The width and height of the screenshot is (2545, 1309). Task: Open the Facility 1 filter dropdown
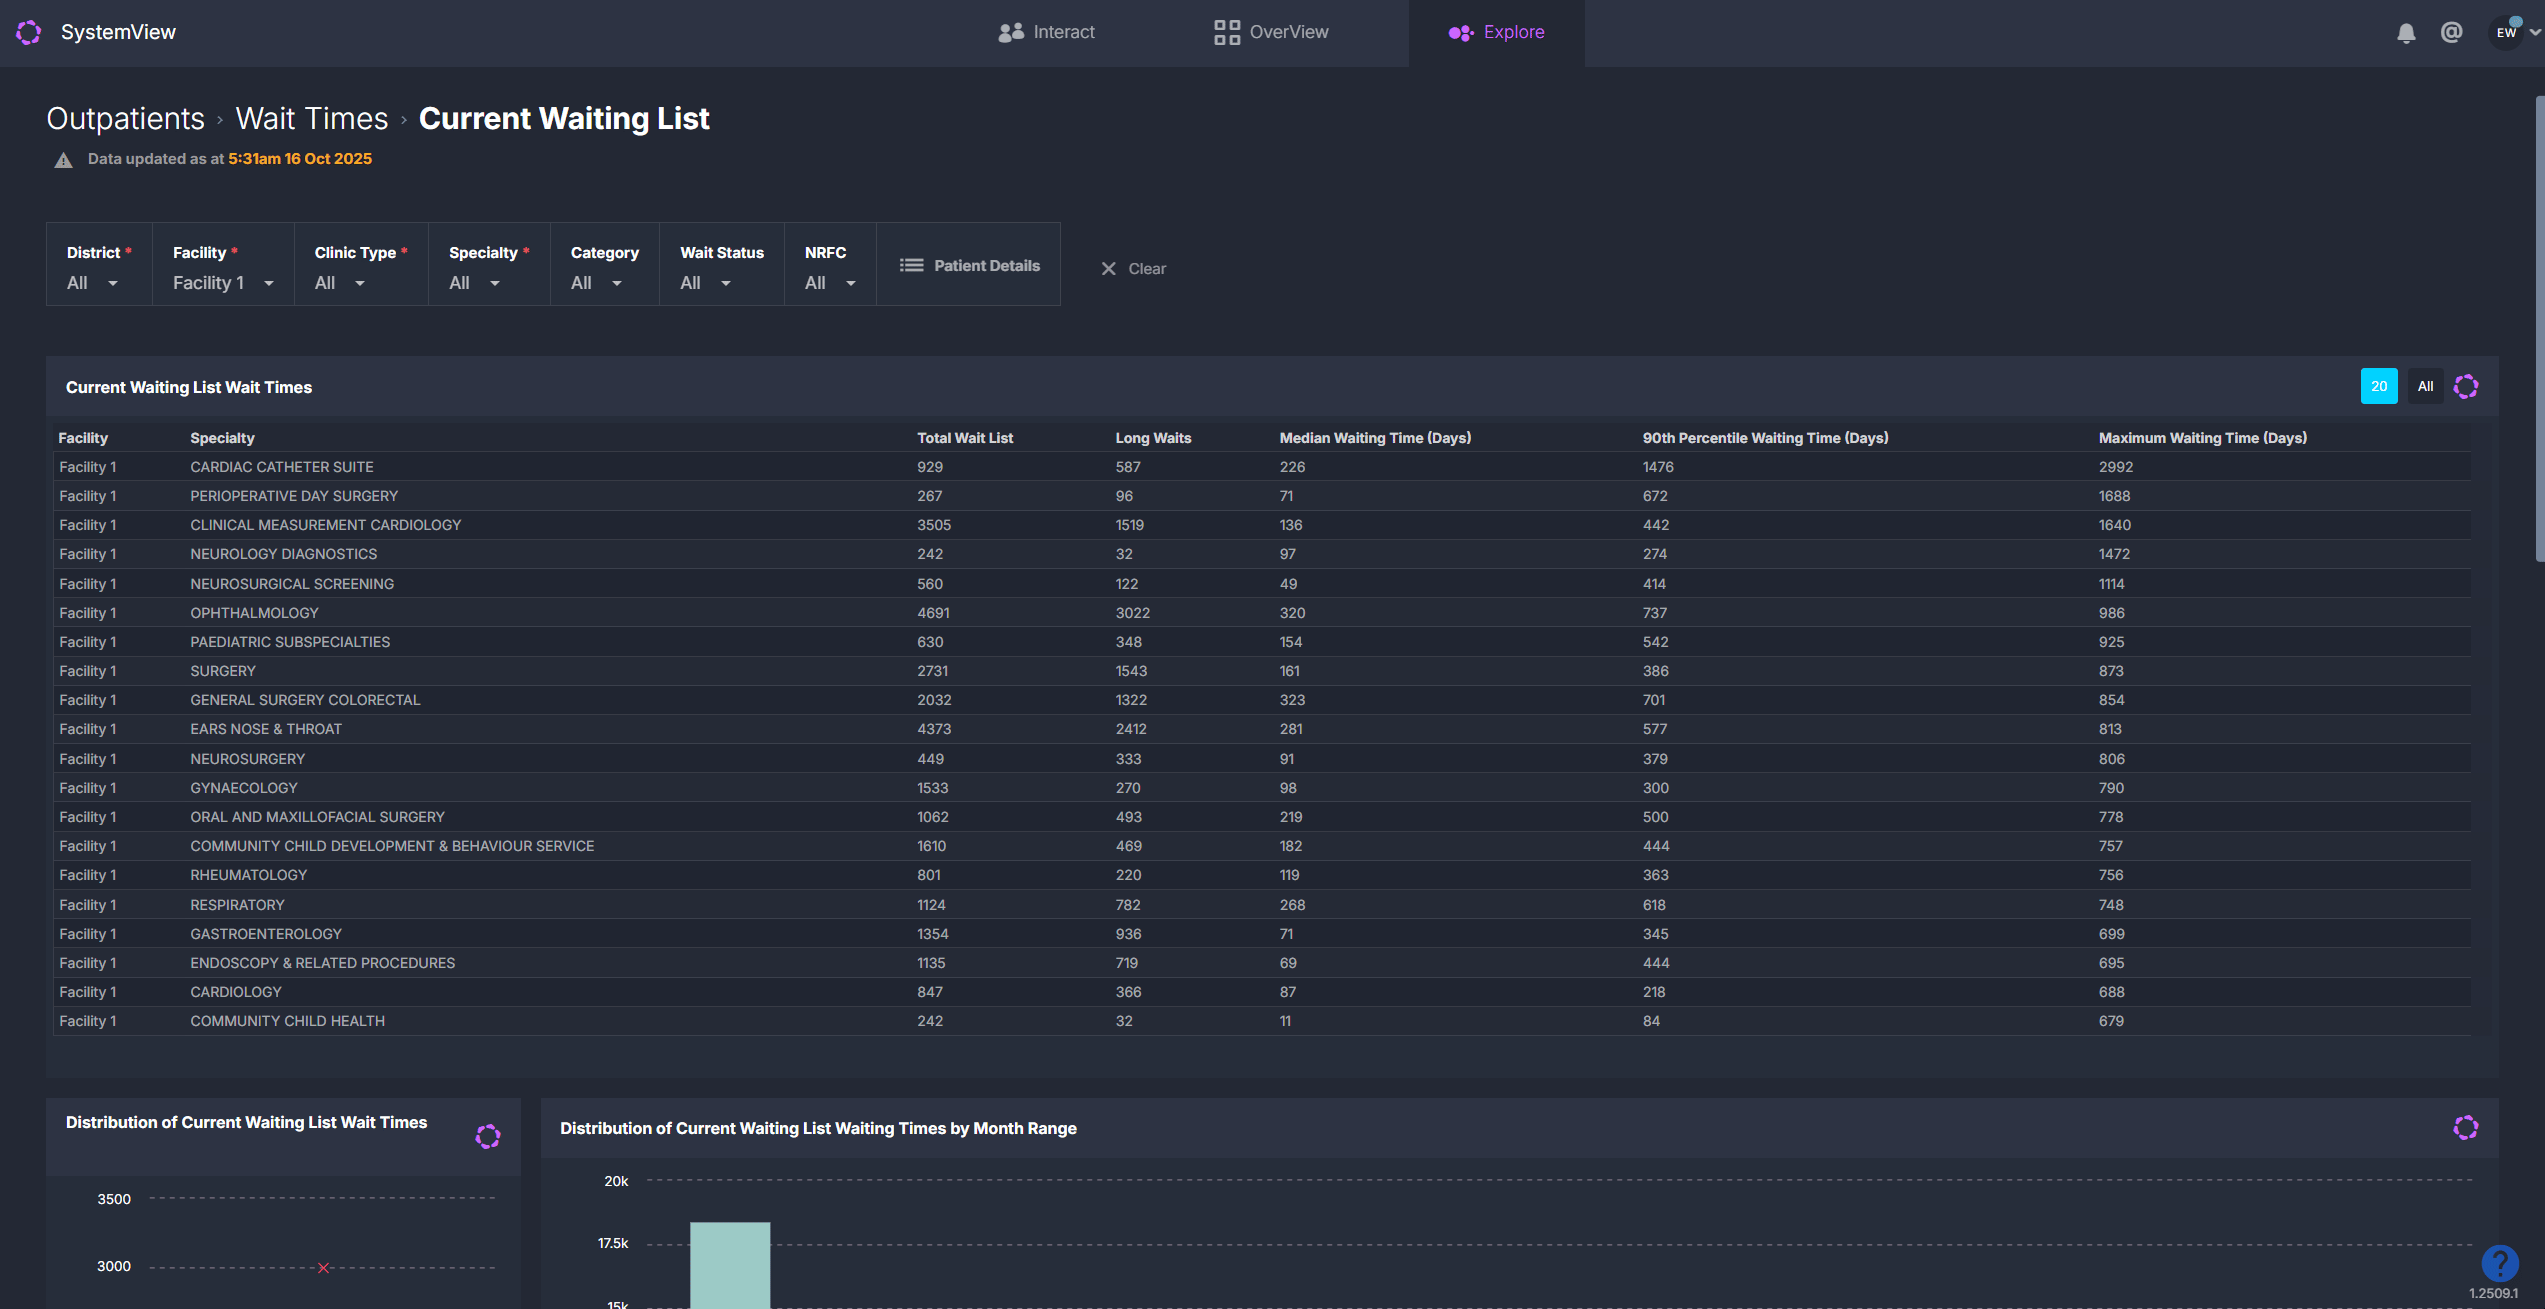coord(223,284)
